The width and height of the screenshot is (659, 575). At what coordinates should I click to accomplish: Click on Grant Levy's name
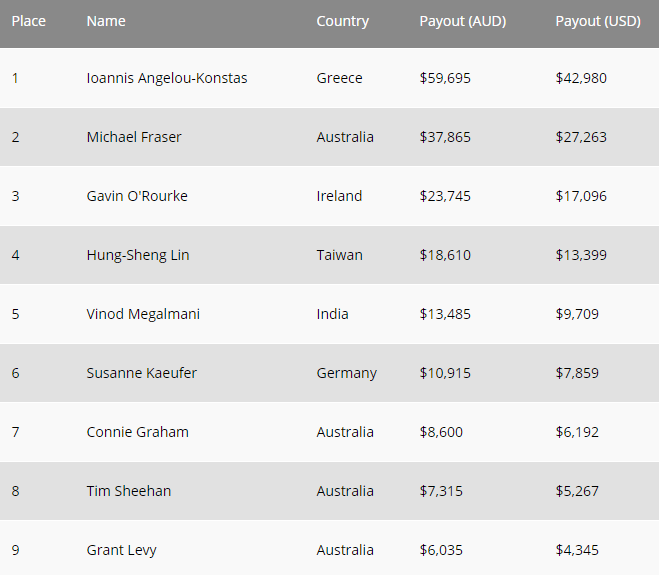coord(122,550)
